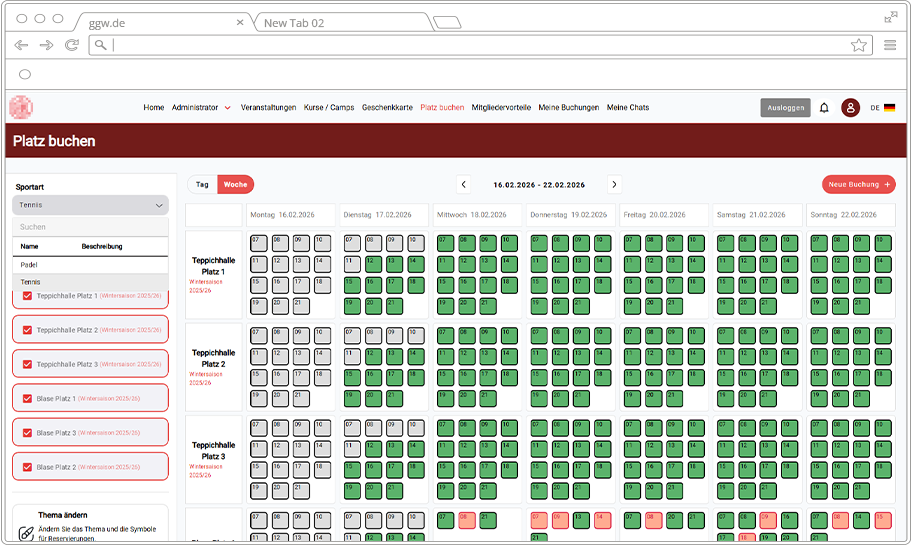The width and height of the screenshot is (914, 550).
Task: Select Sonntag 21 slot Teppichhalle Platz 2
Action: (x=861, y=399)
